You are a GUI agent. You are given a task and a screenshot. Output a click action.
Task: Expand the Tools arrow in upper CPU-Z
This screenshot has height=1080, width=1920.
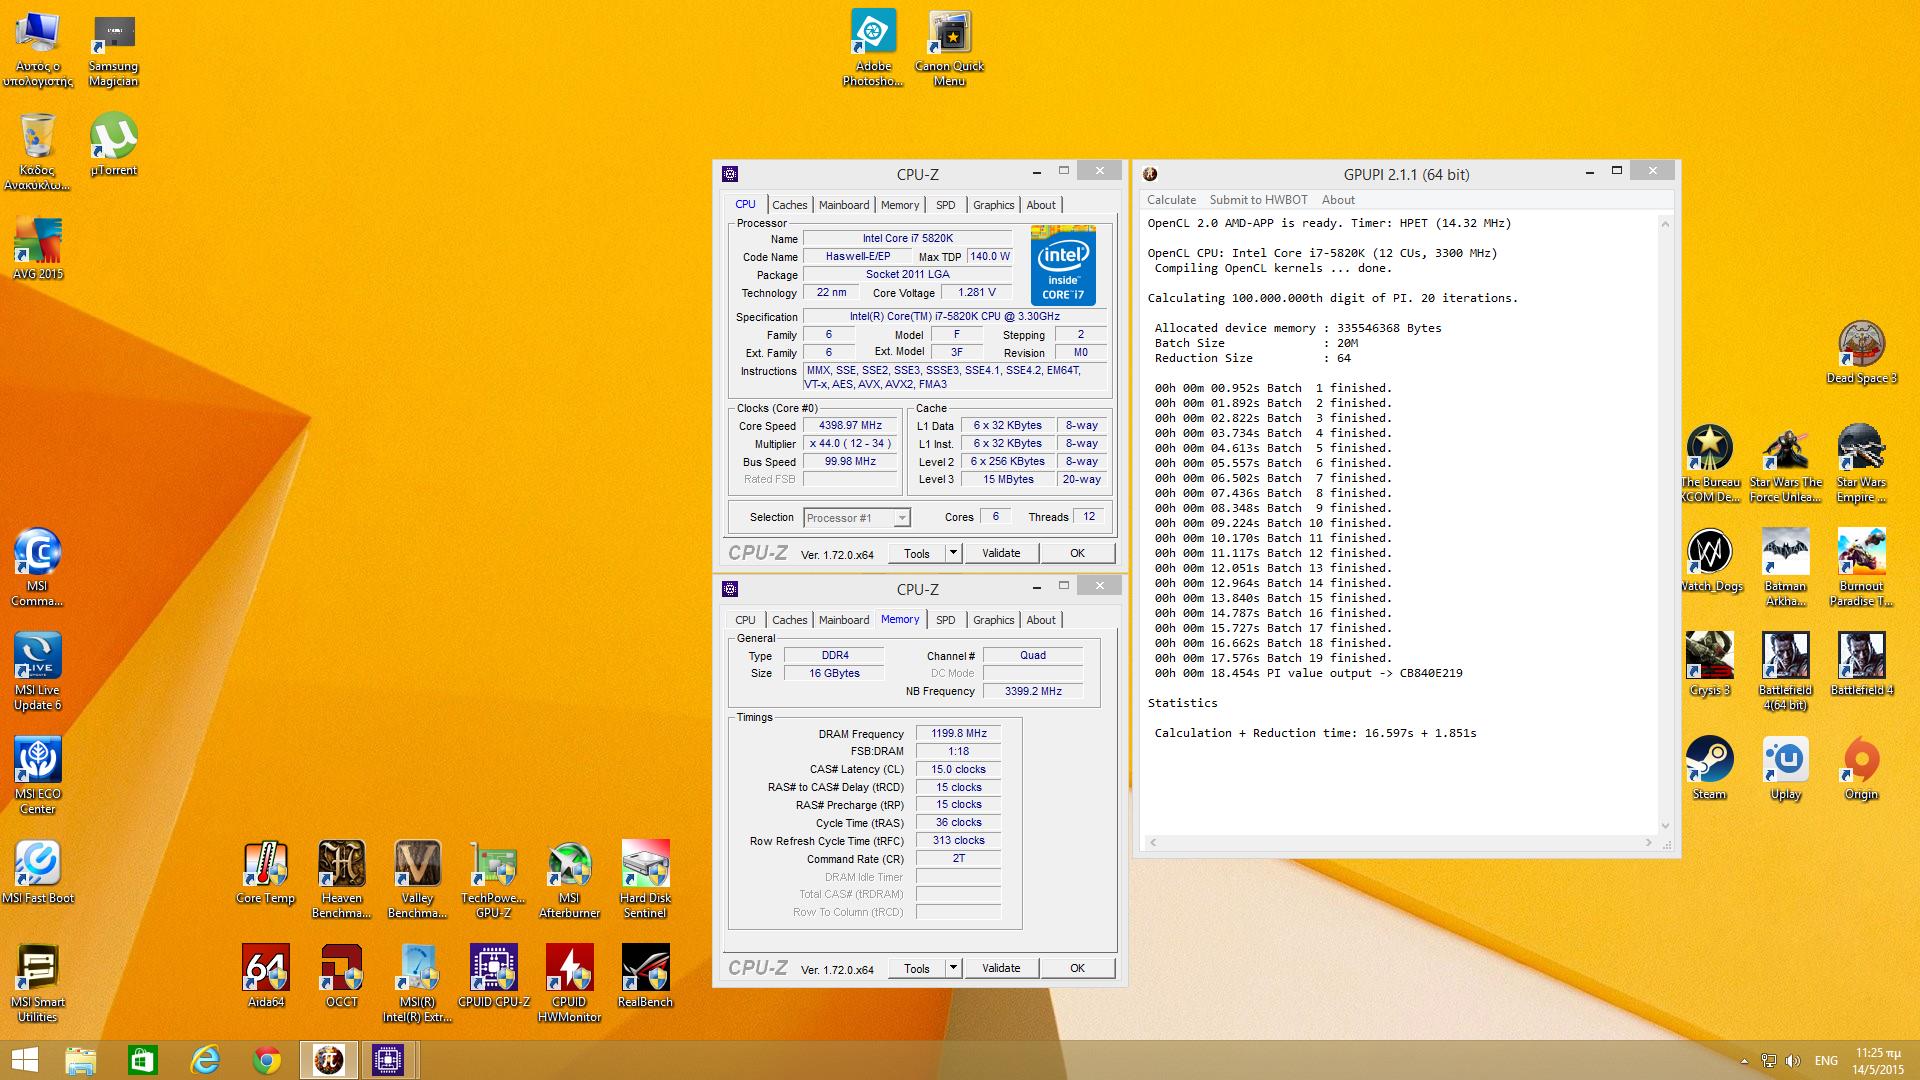(953, 553)
